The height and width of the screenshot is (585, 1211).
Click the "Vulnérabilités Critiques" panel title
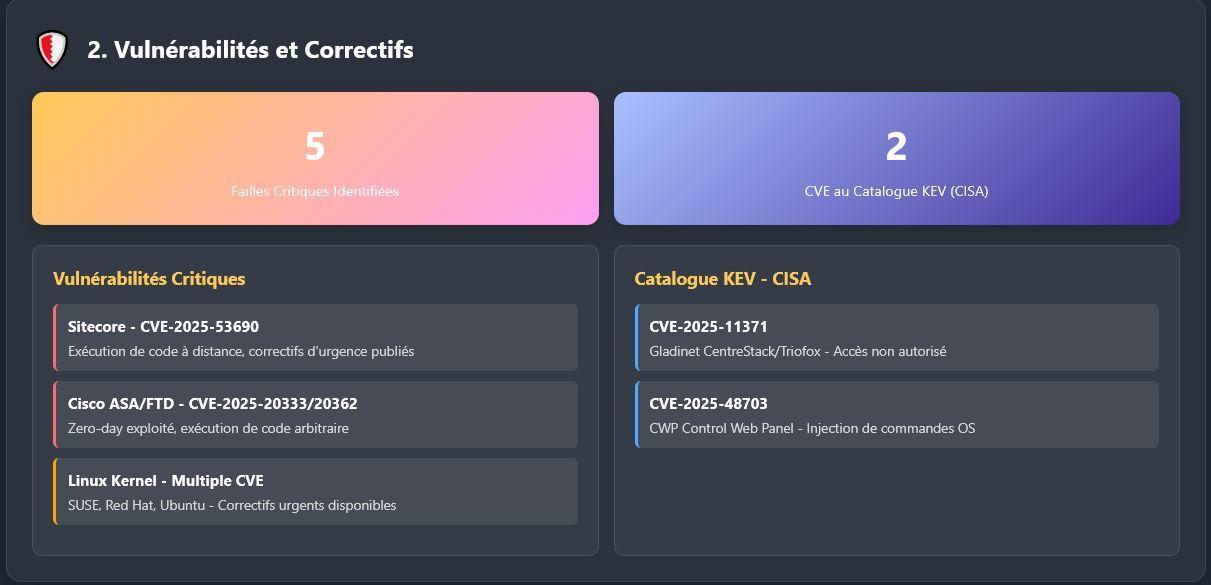click(x=149, y=279)
